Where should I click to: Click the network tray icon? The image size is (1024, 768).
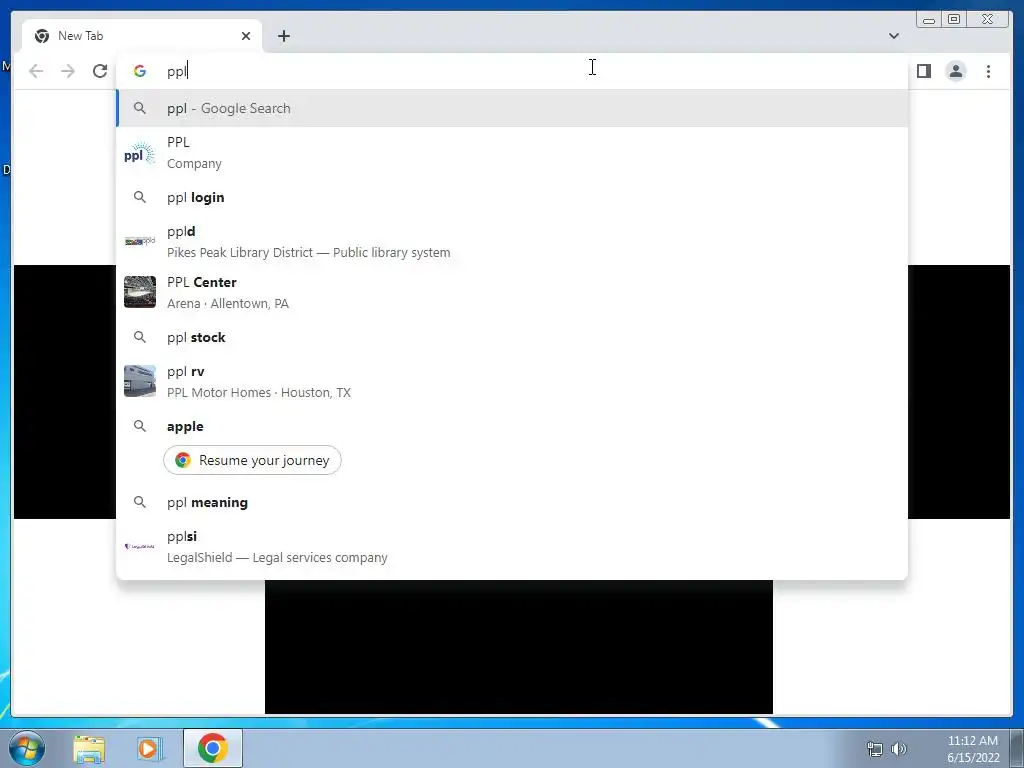tap(874, 749)
